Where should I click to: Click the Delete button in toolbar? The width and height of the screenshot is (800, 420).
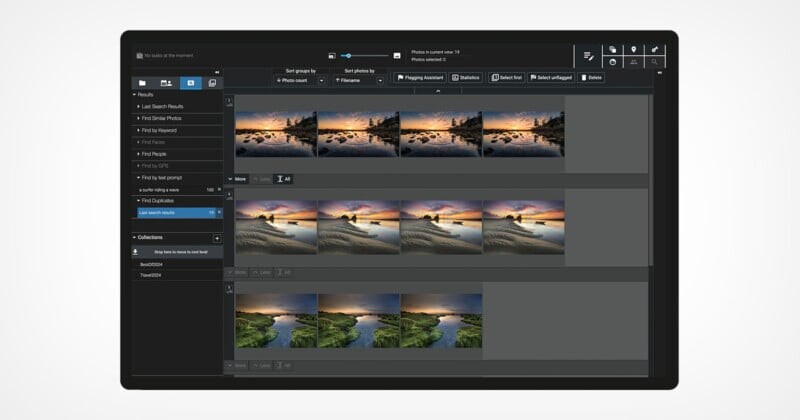[592, 77]
